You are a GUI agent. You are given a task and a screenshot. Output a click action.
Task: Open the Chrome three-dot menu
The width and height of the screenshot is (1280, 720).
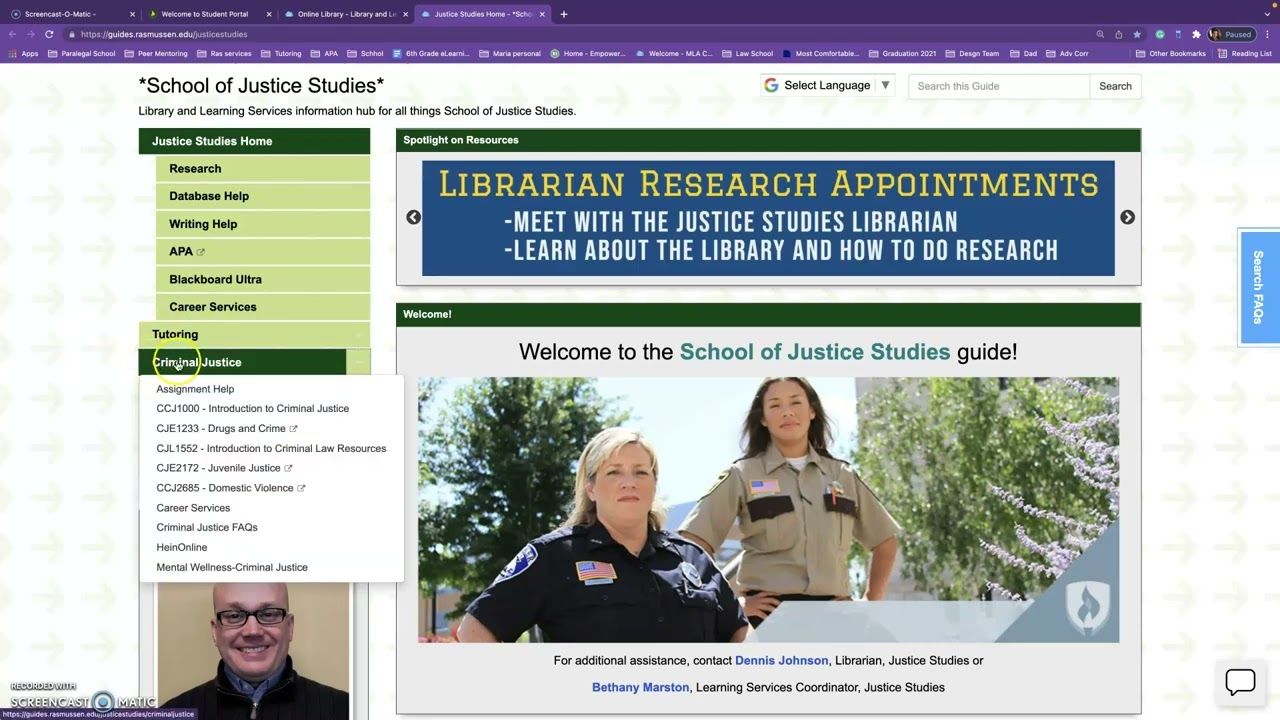1267,34
